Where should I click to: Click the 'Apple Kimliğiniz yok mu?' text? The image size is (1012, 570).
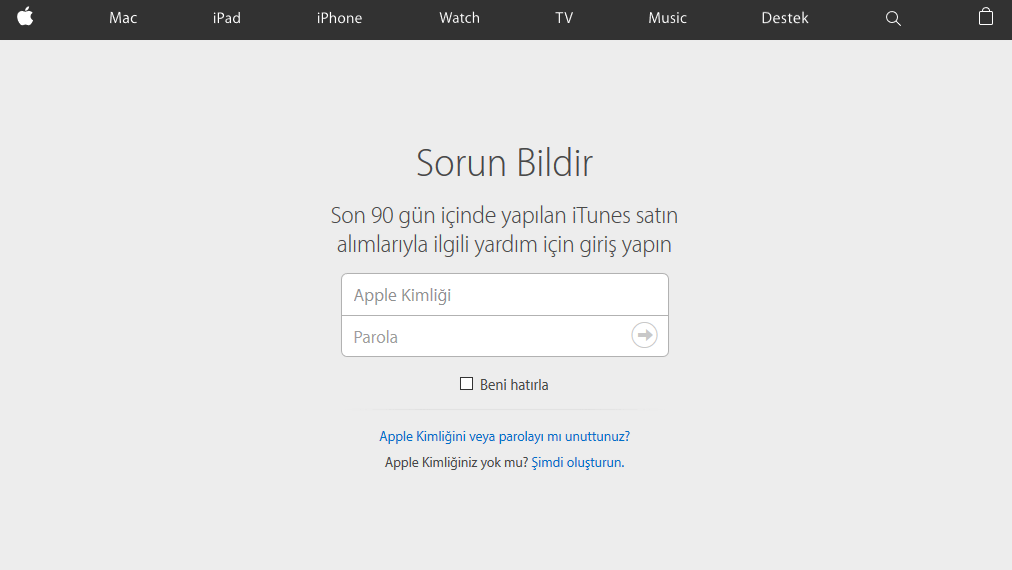coord(456,462)
